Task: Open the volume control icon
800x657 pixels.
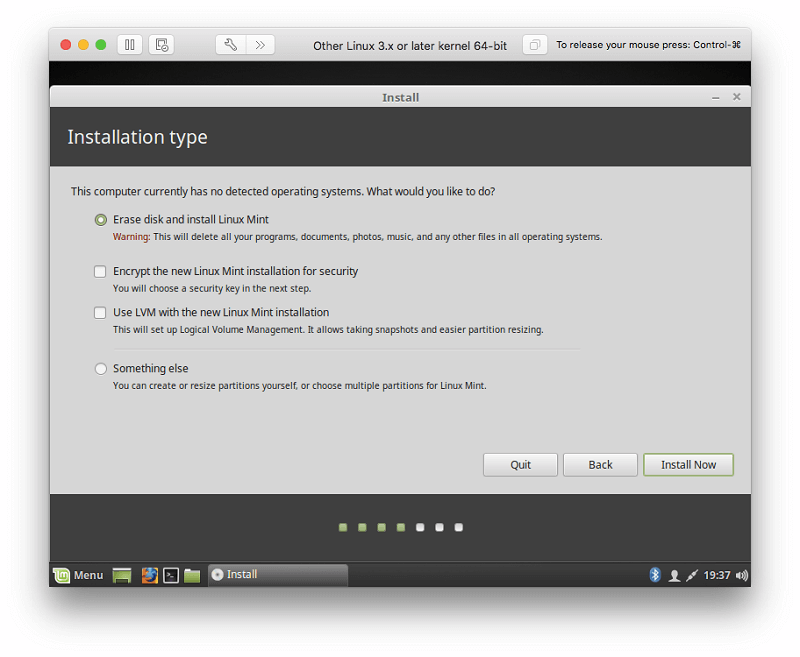Action: pyautogui.click(x=741, y=575)
